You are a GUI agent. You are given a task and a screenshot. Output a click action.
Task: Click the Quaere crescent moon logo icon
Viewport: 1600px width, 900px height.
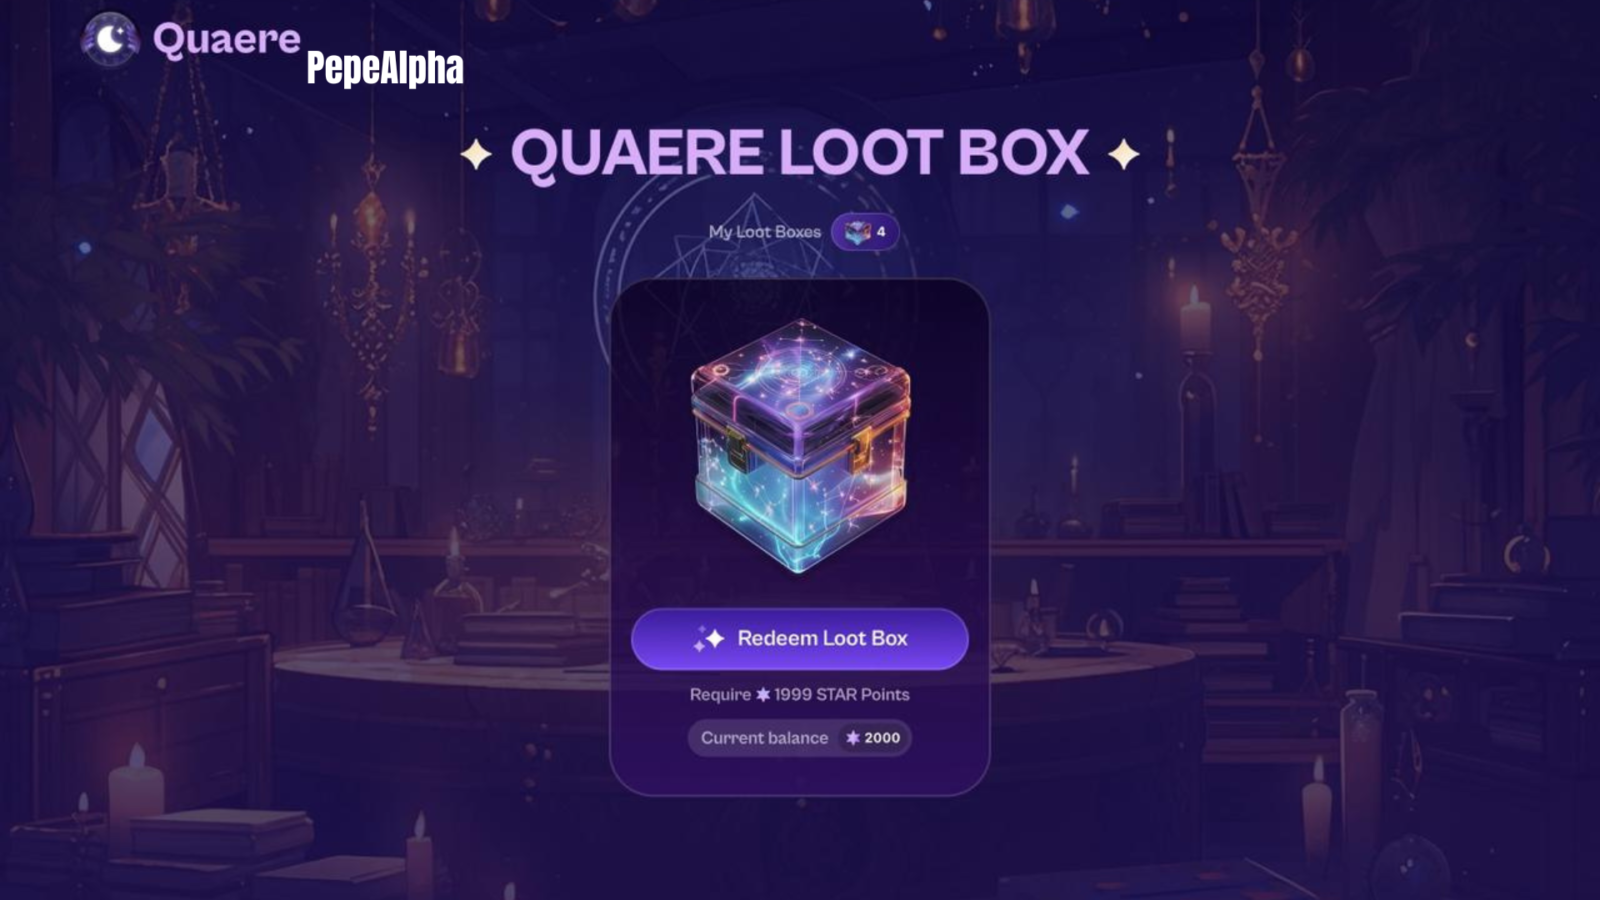(x=110, y=40)
